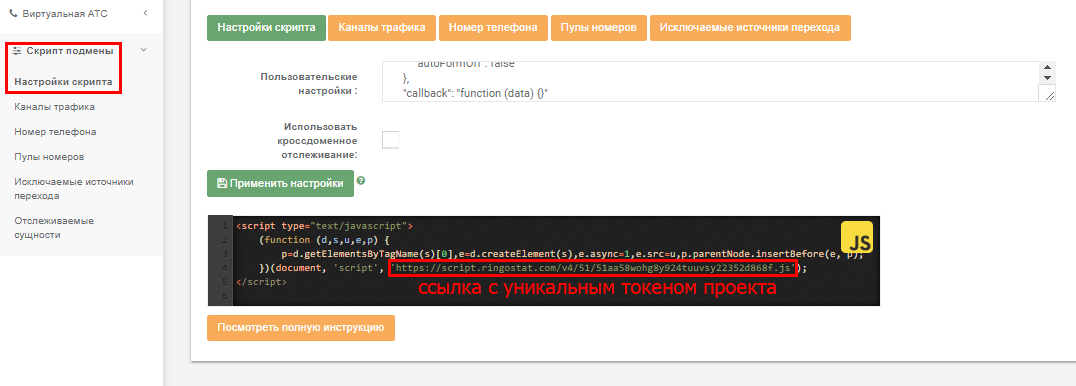Click the (function (d,s,u,e,p) { code line
1076x386 pixels.
coord(325,240)
